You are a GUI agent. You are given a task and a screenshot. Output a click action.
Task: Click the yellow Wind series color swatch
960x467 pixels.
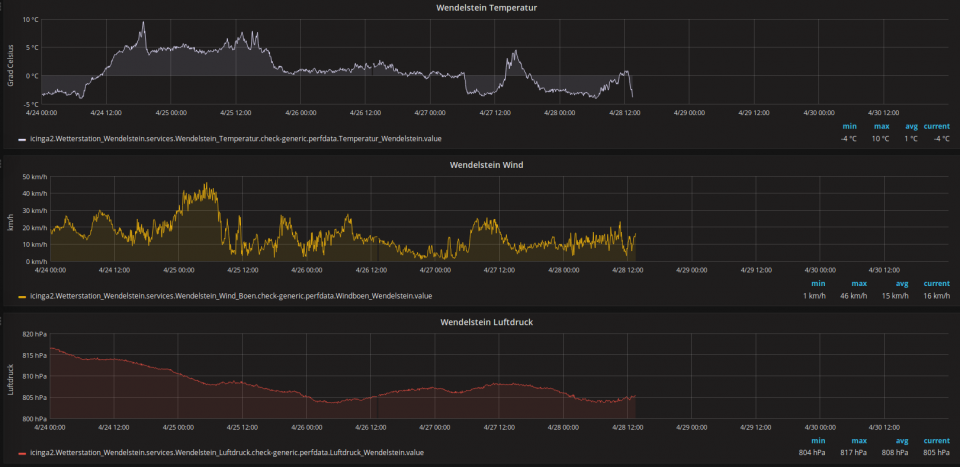(22, 296)
